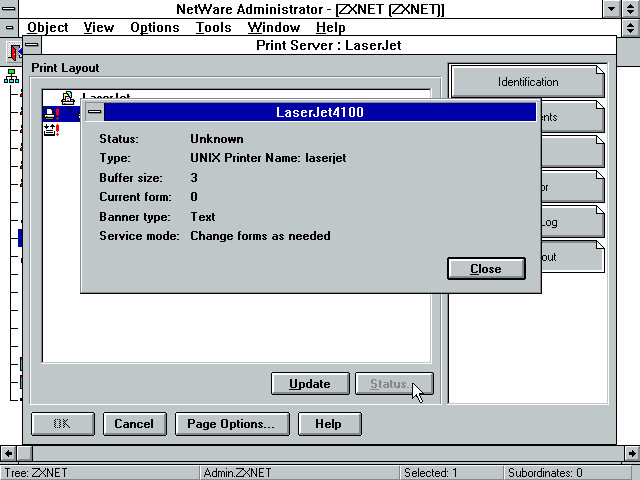Open the page tab ending in 'Log'
This screenshot has height=480, width=640.
click(x=573, y=222)
